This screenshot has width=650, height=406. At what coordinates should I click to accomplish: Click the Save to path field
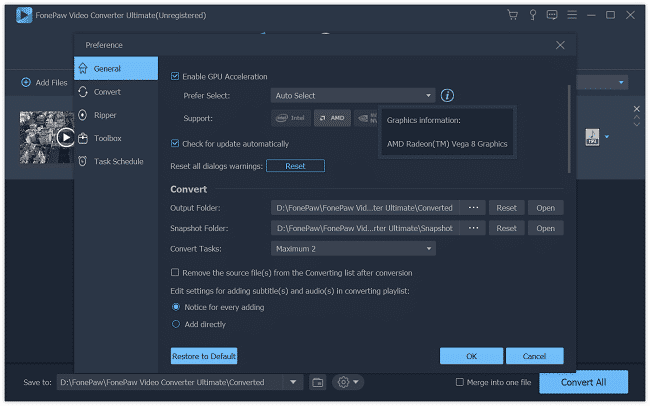pos(170,382)
